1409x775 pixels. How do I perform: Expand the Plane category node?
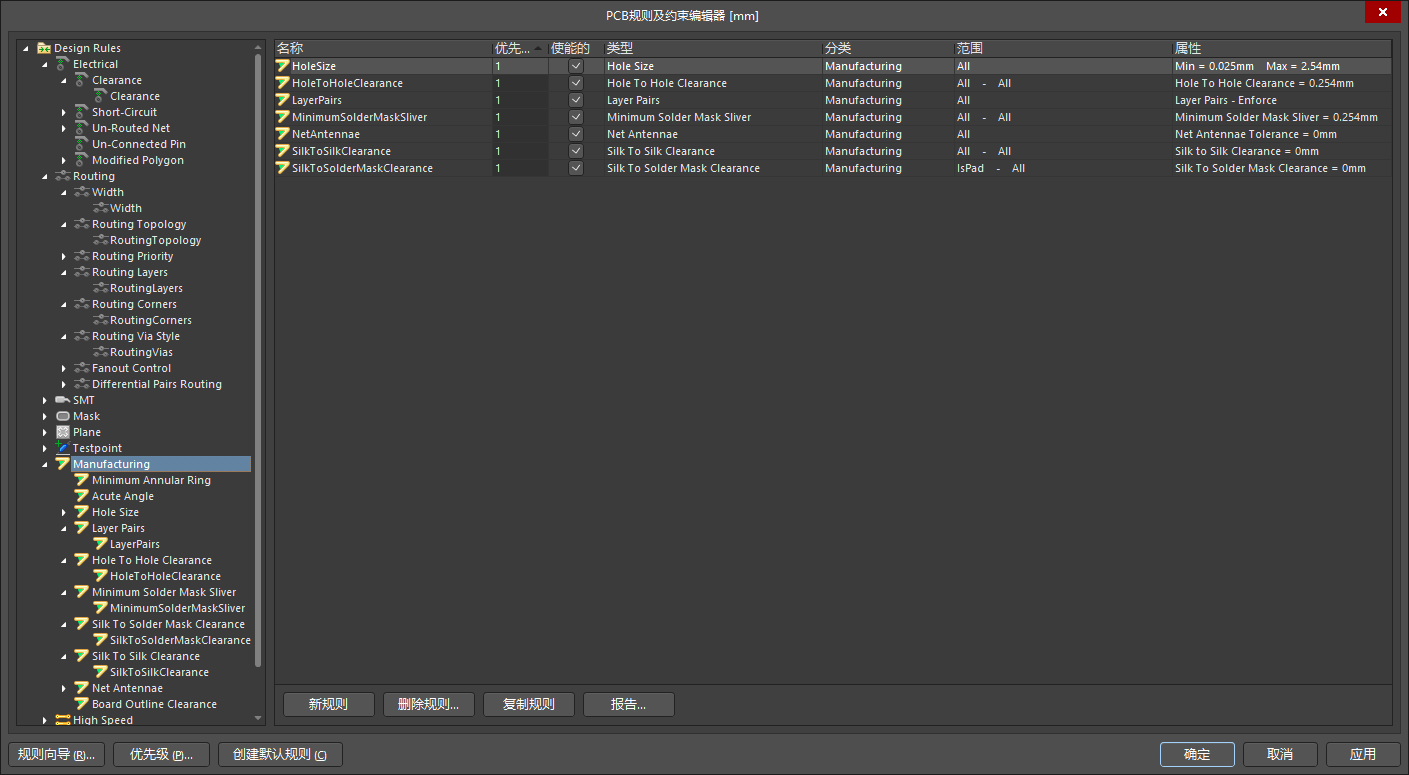pyautogui.click(x=45, y=432)
